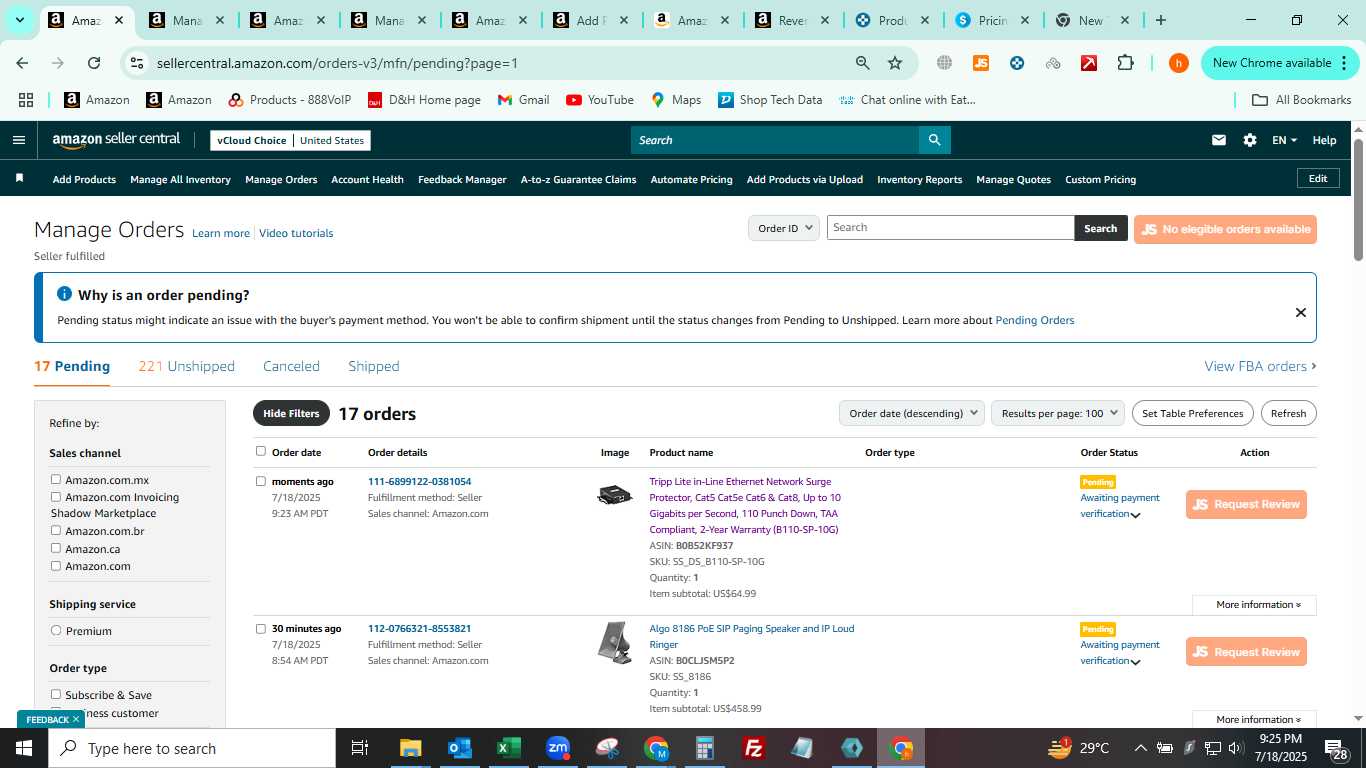Select the Premium shipping service radio
Image resolution: width=1366 pixels, height=768 pixels.
tap(56, 631)
